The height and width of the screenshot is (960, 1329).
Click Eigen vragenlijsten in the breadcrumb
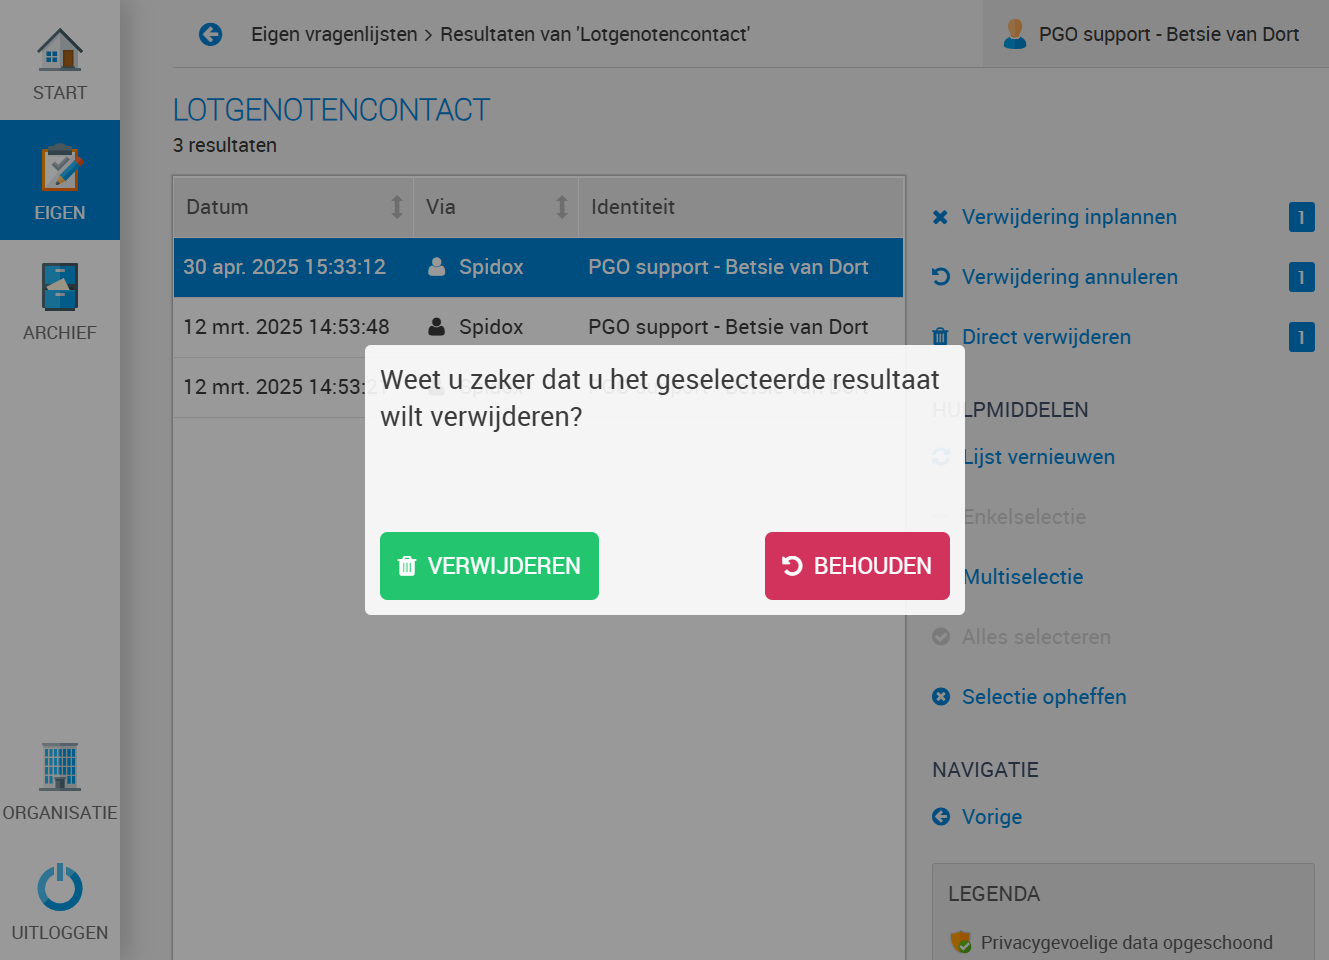pos(334,34)
